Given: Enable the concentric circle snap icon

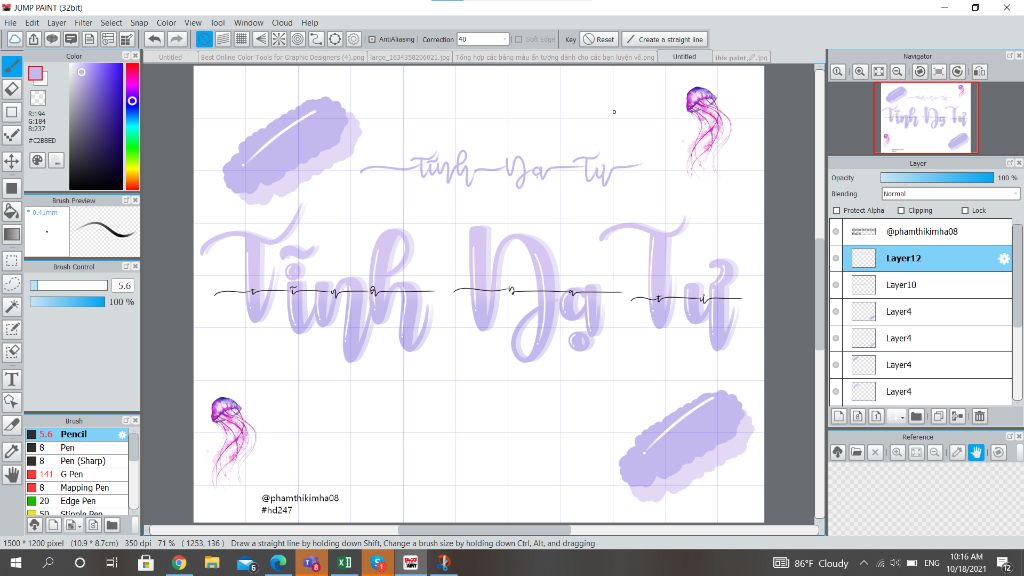Looking at the screenshot, I should (298, 39).
